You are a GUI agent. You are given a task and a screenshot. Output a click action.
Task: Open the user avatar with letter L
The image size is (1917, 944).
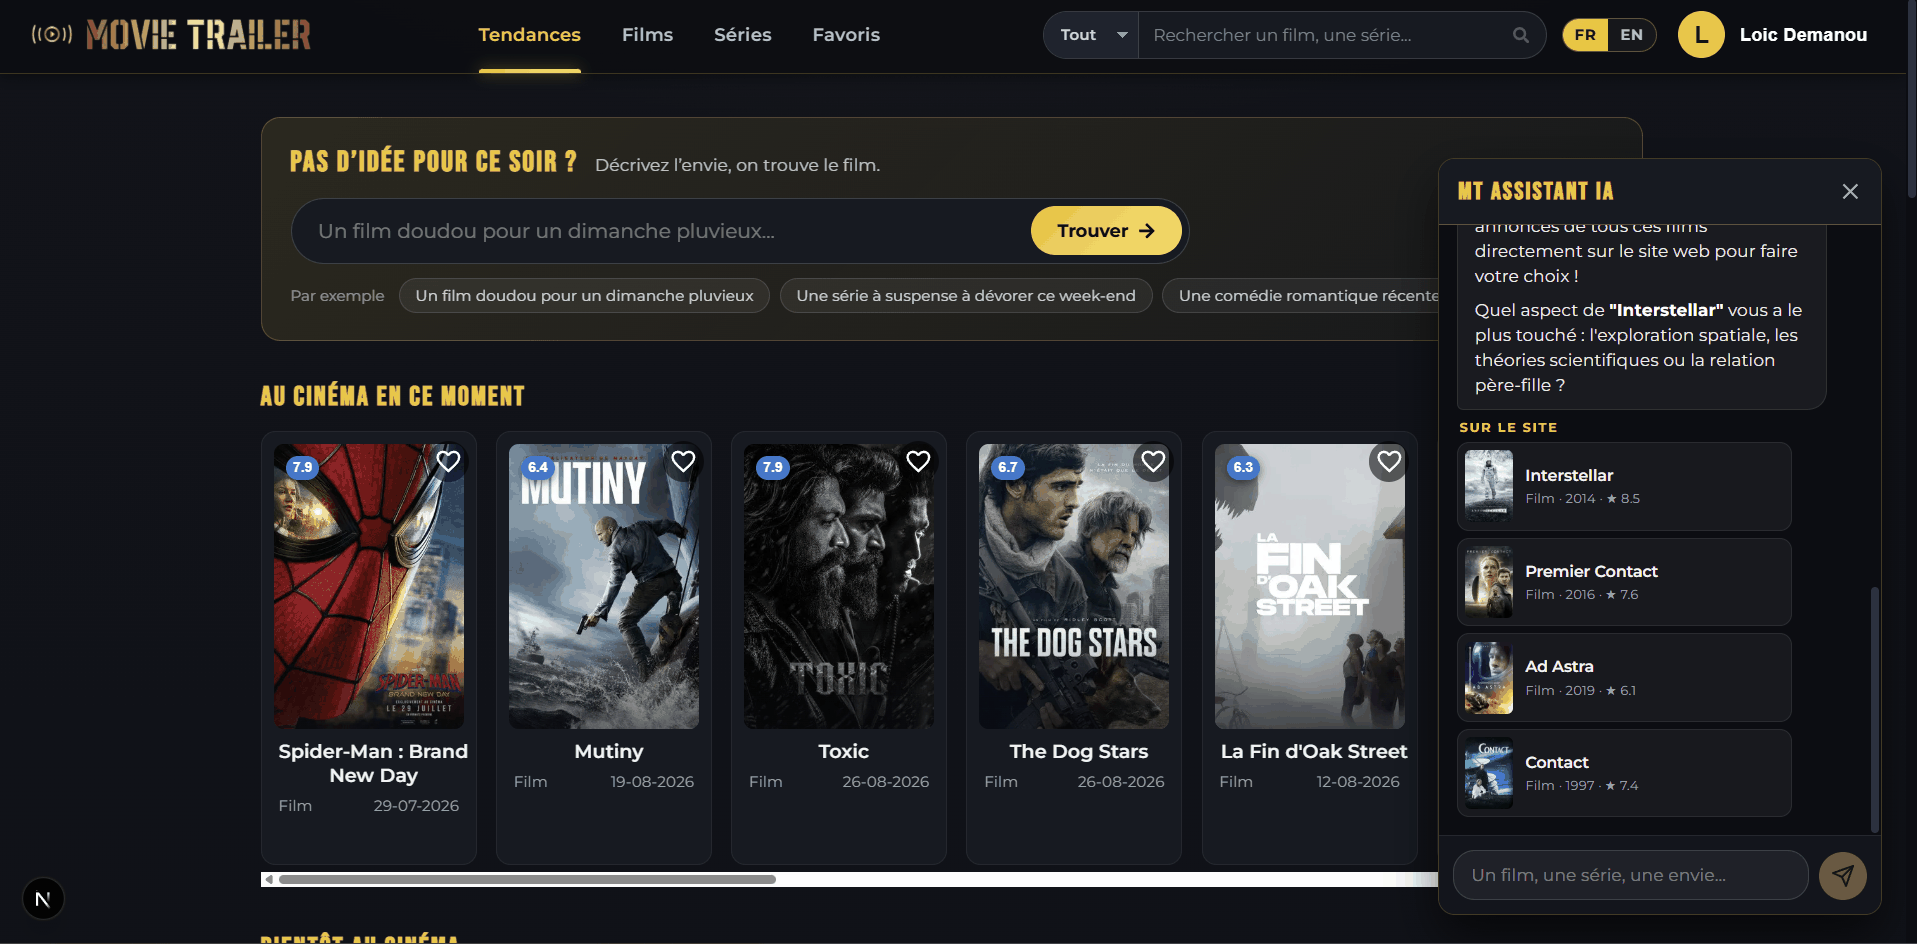[1701, 35]
